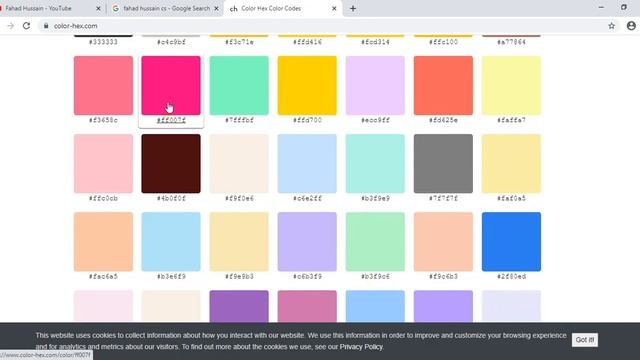Close the Fahad Hussain YouTube tab

[98, 8]
